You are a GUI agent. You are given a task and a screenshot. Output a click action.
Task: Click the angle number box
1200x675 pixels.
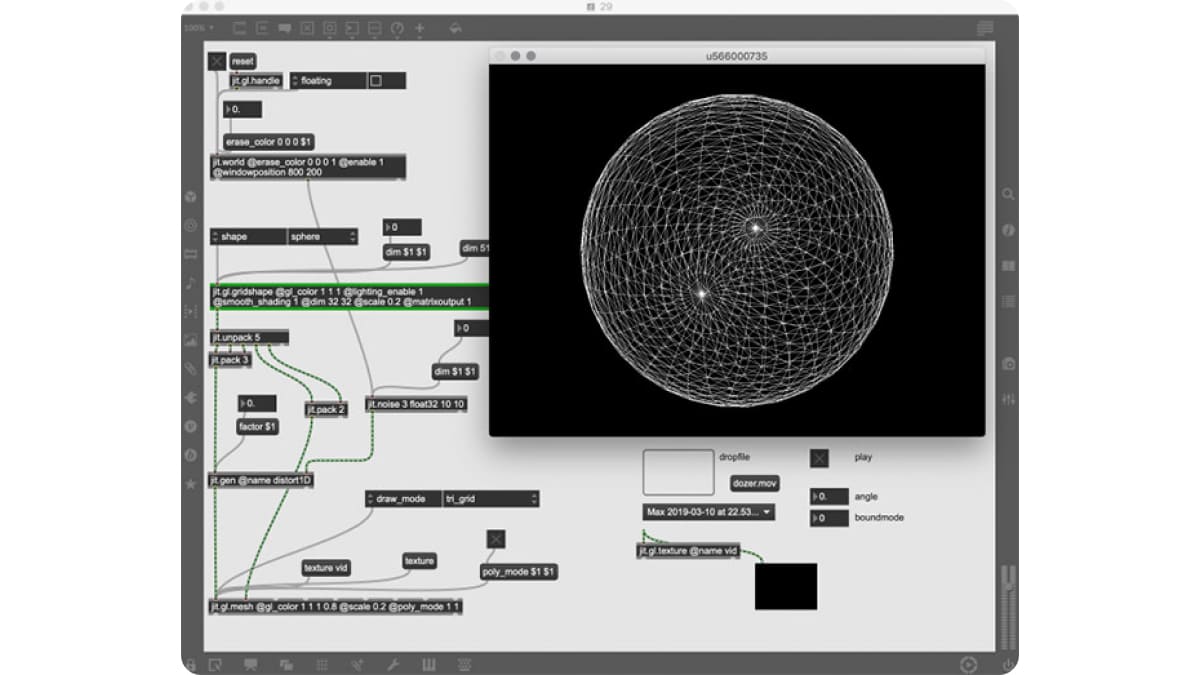click(829, 497)
